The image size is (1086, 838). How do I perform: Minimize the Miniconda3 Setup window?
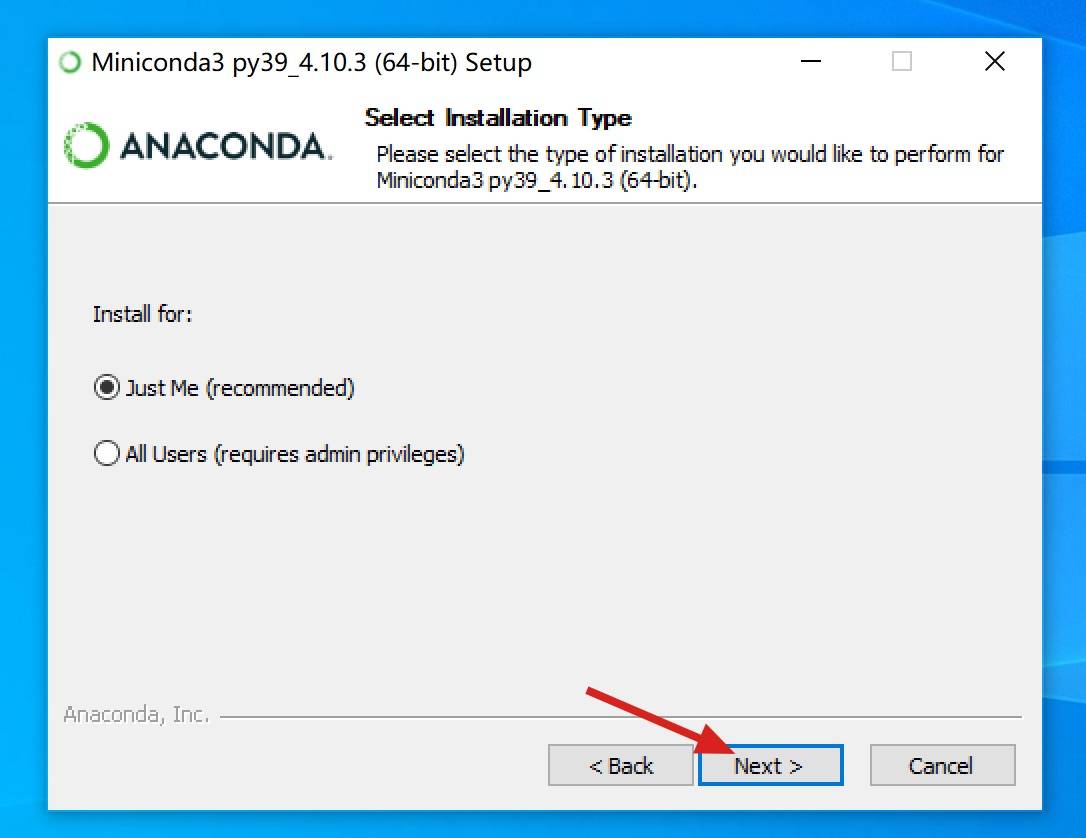click(x=810, y=62)
